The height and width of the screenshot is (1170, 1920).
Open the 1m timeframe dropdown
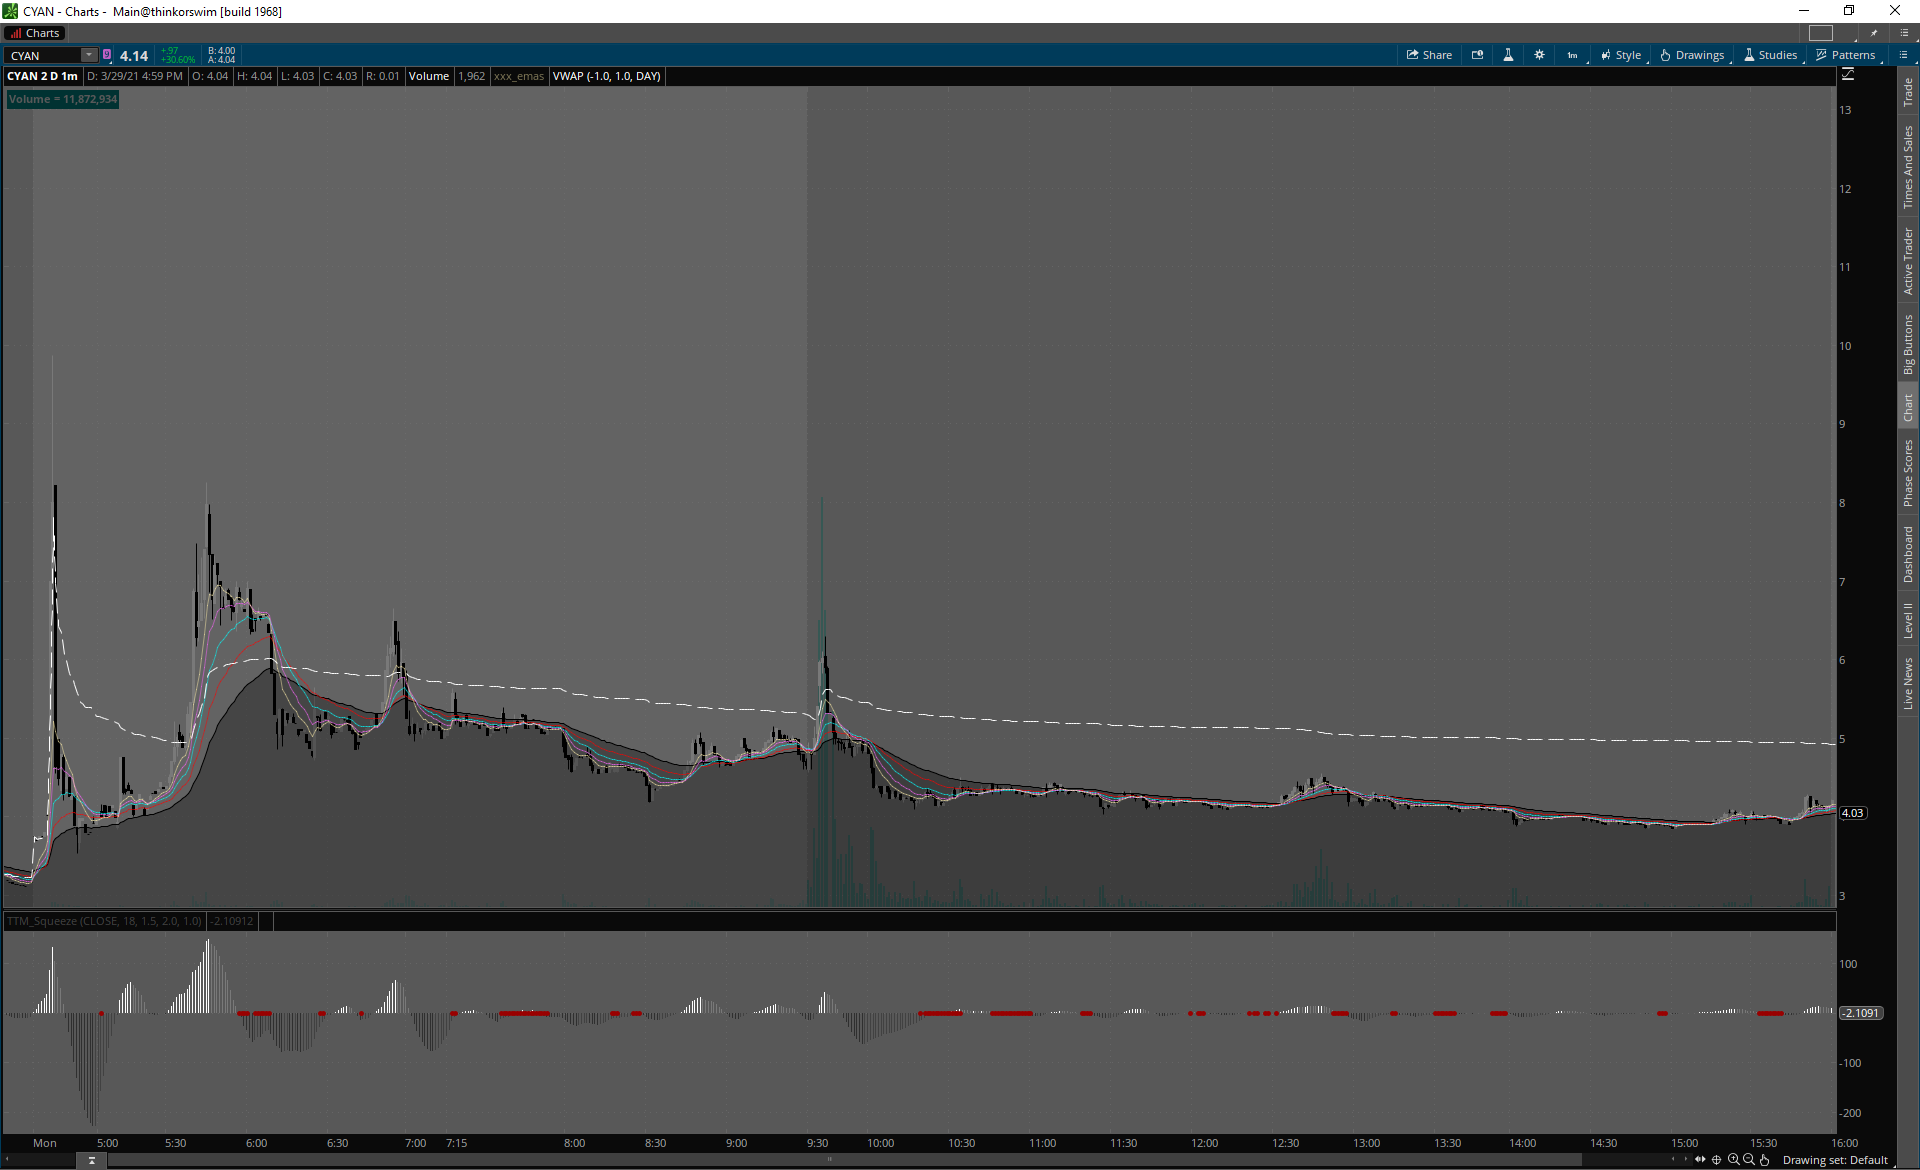click(1572, 55)
